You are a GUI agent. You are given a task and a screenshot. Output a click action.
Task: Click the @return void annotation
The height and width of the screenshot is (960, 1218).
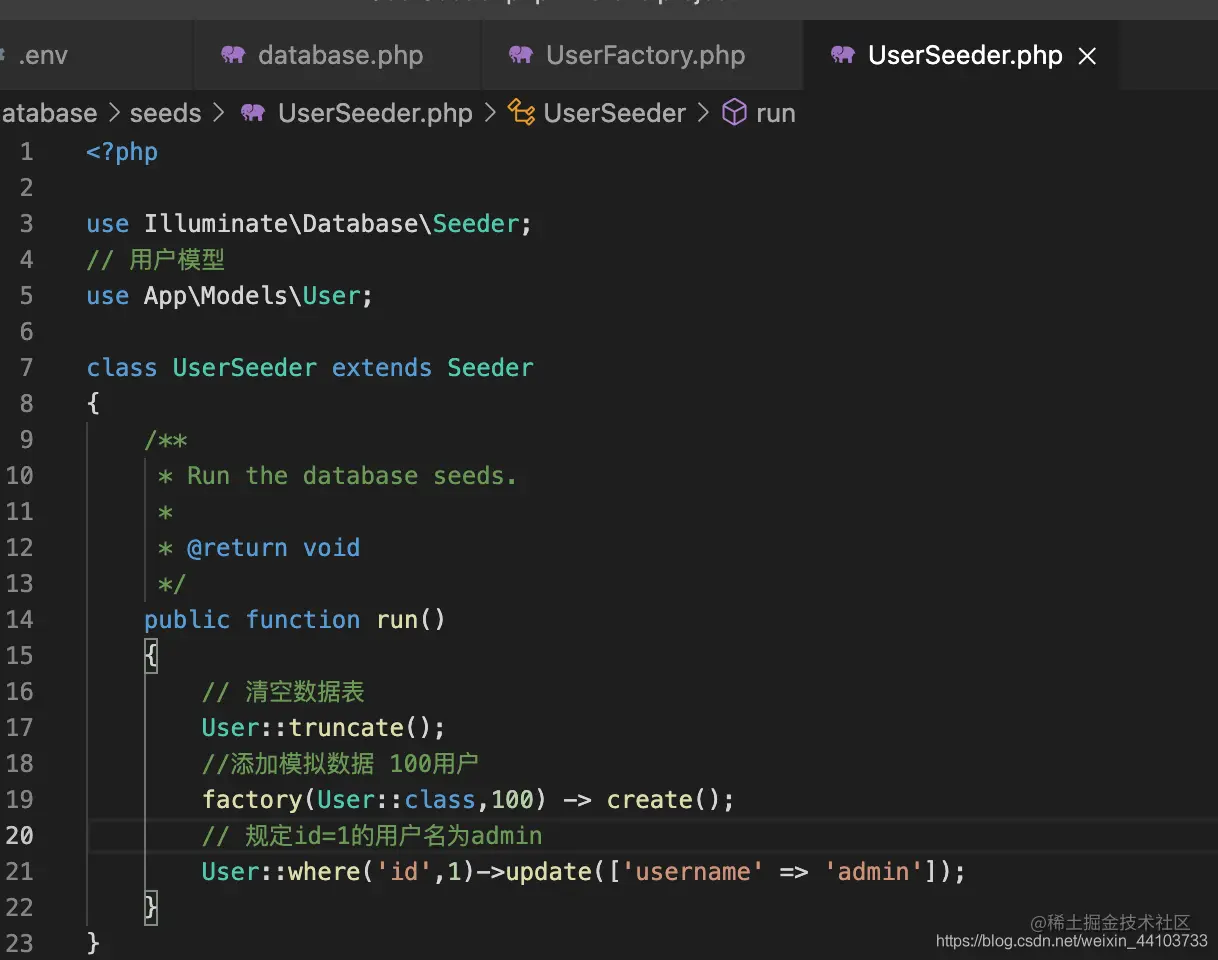273,548
